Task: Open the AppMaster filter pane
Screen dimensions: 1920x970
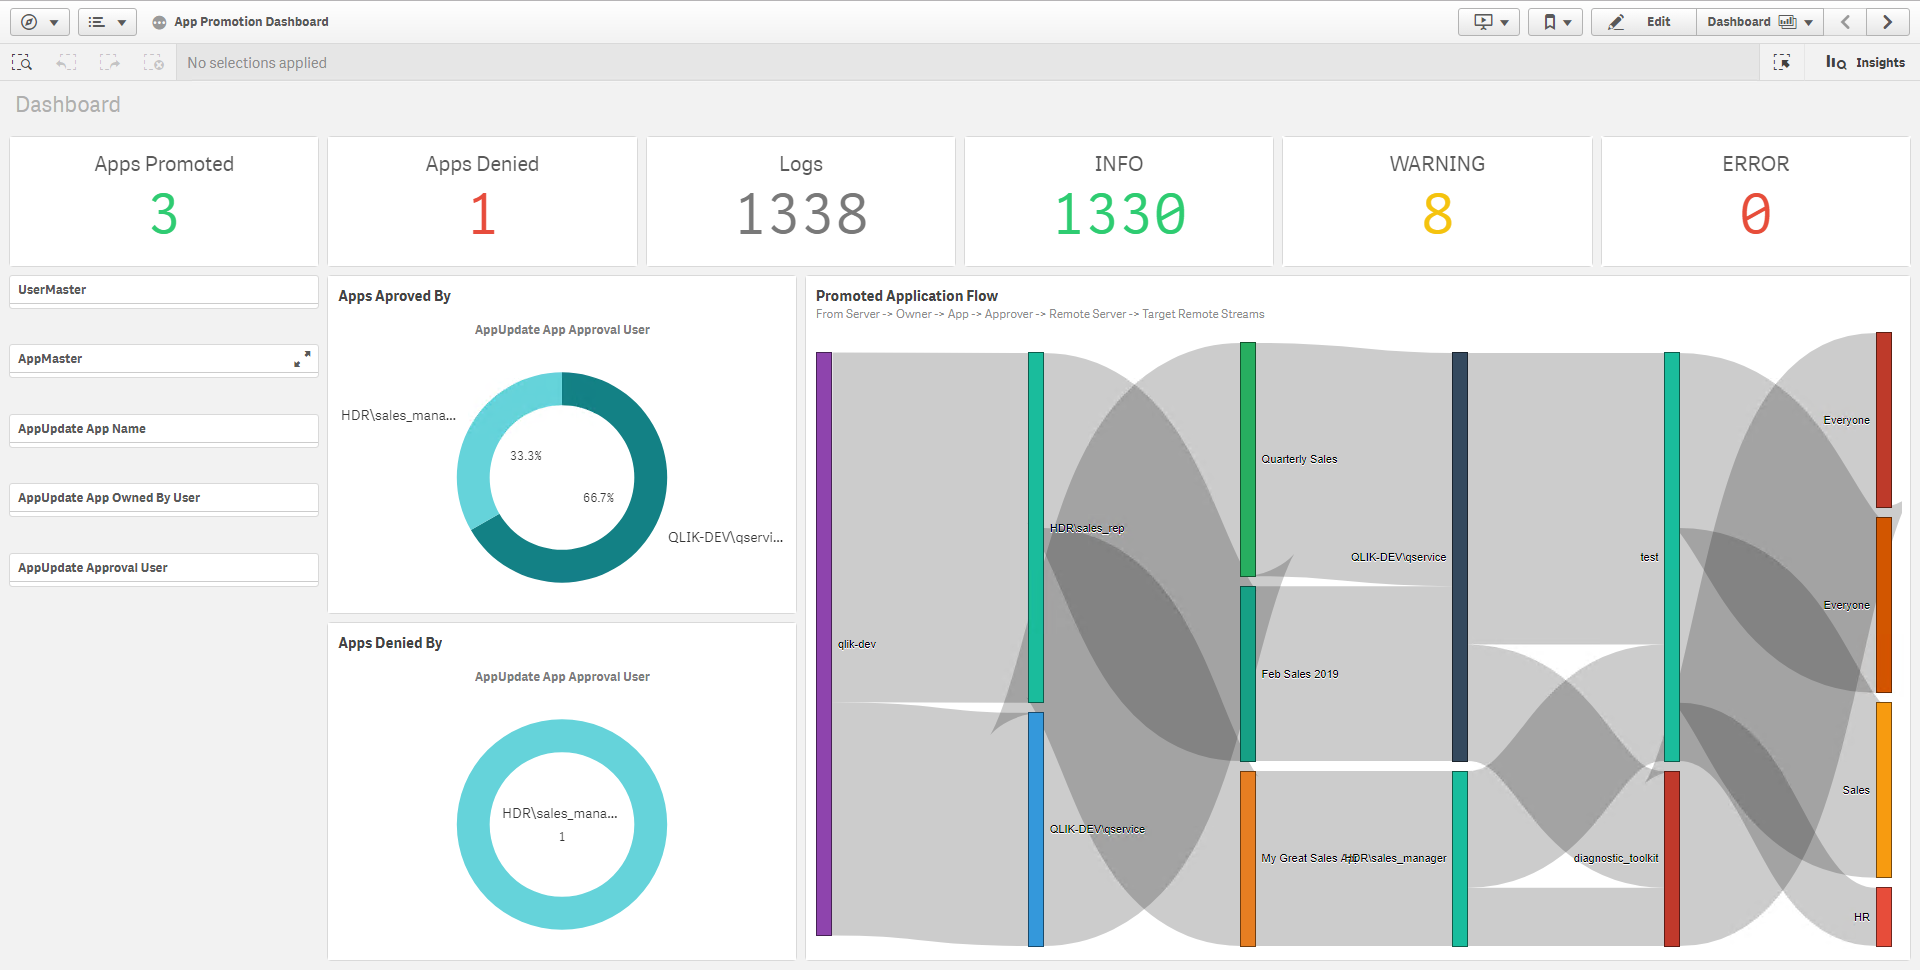Action: [x=164, y=359]
